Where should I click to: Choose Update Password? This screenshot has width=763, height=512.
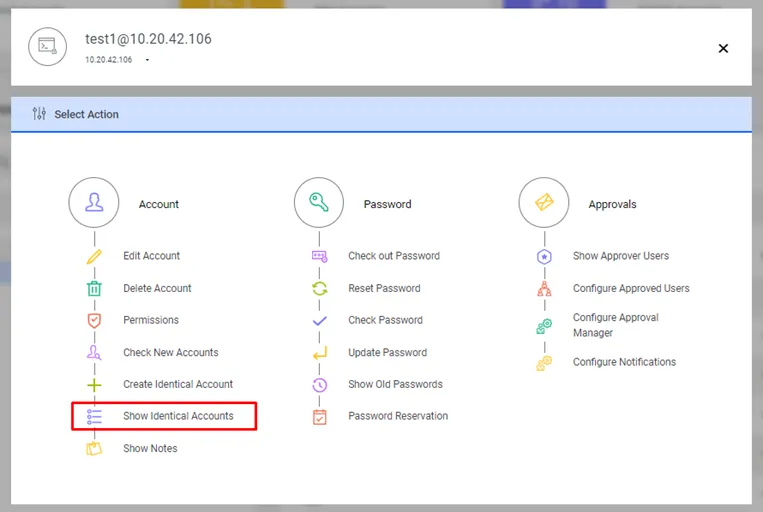388,352
